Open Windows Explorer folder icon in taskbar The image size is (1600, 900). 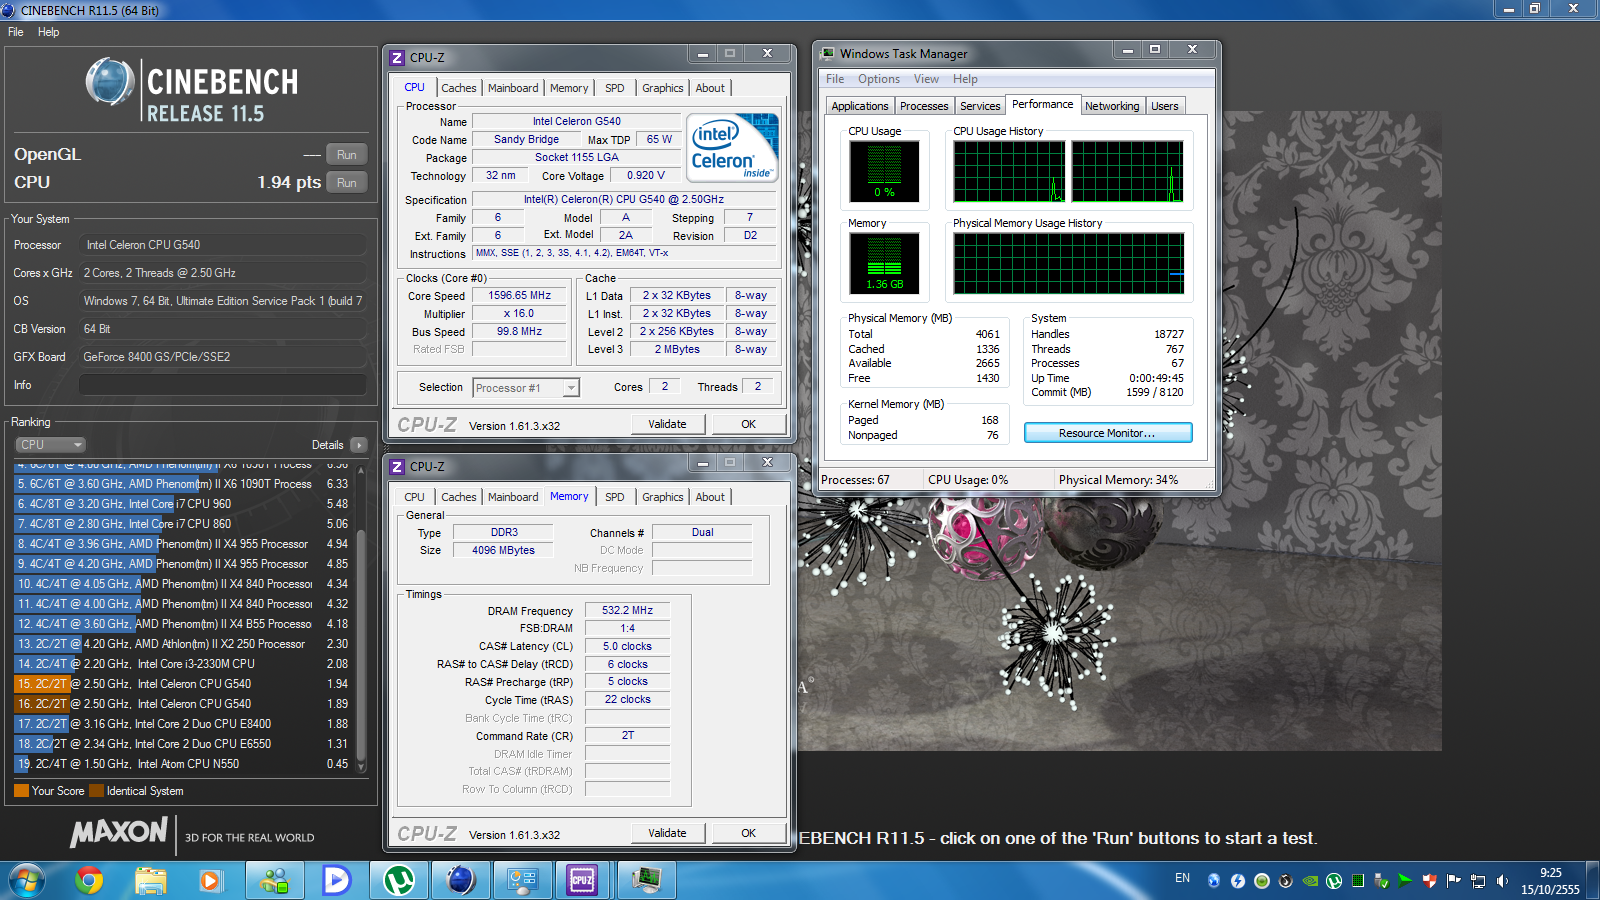pos(150,880)
